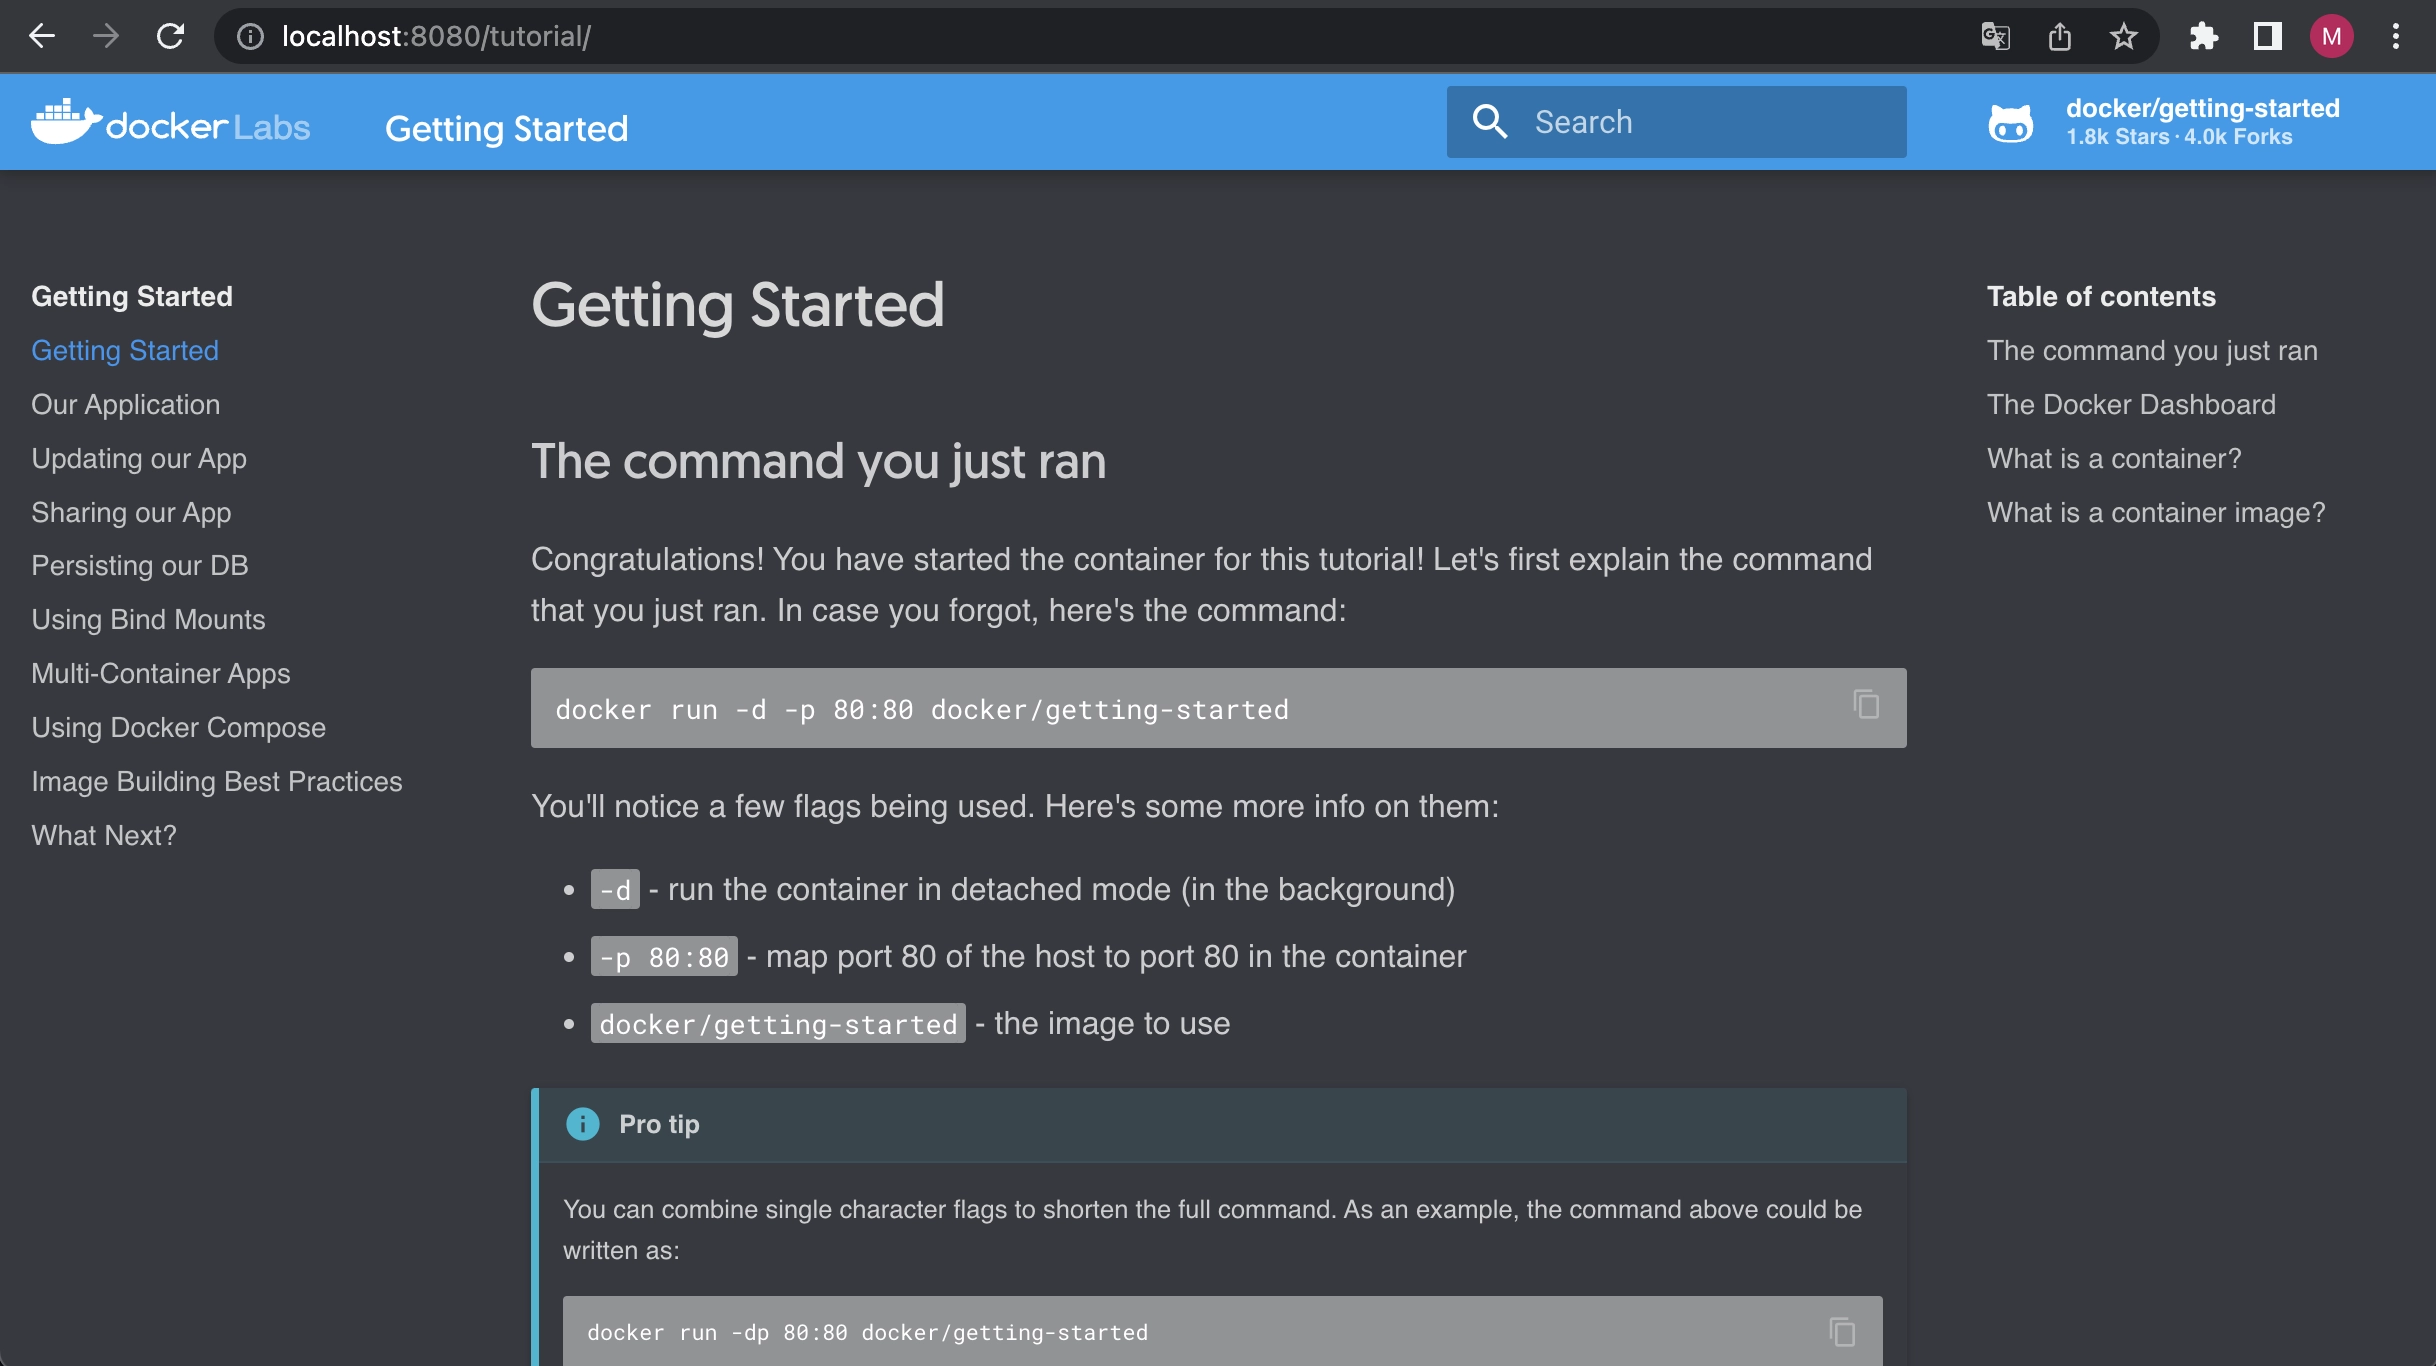Viewport: 2436px width, 1366px height.
Task: Click The command you just ran heading
Action: [x=819, y=462]
